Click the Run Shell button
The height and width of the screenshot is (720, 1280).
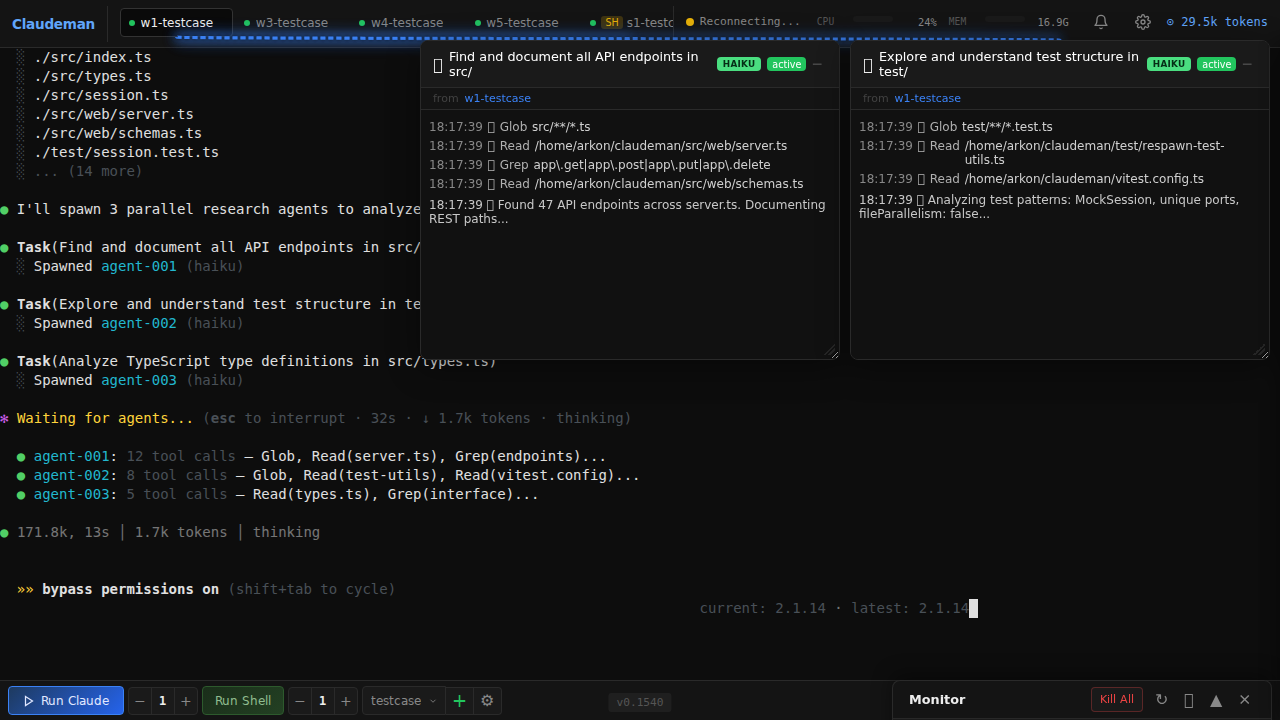(x=243, y=700)
